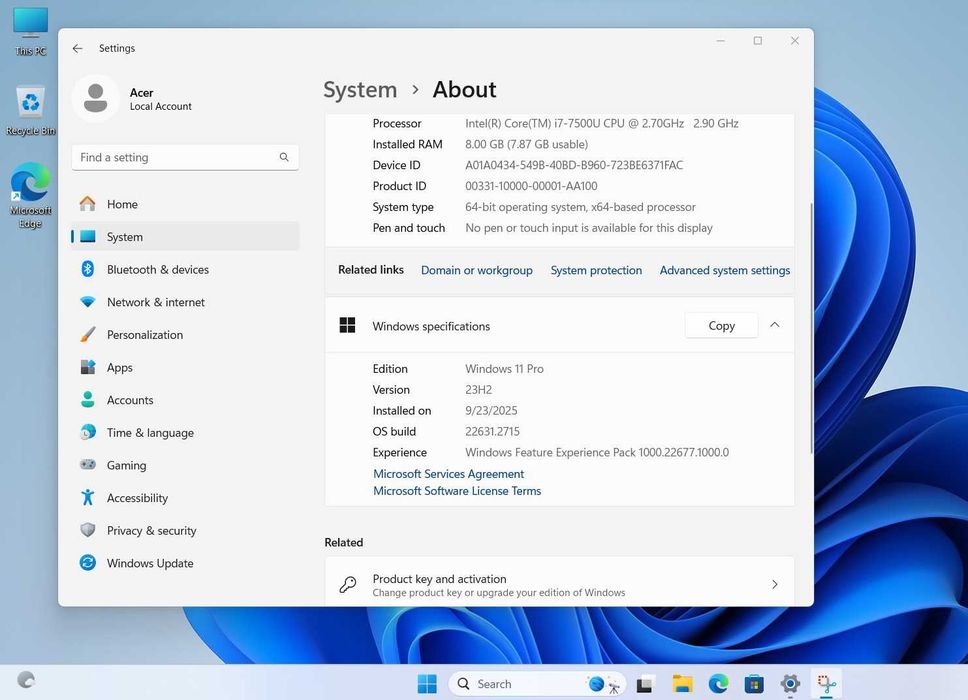Viewport: 968px width, 700px height.
Task: Click the Windows Update sync icon
Action: [88, 562]
